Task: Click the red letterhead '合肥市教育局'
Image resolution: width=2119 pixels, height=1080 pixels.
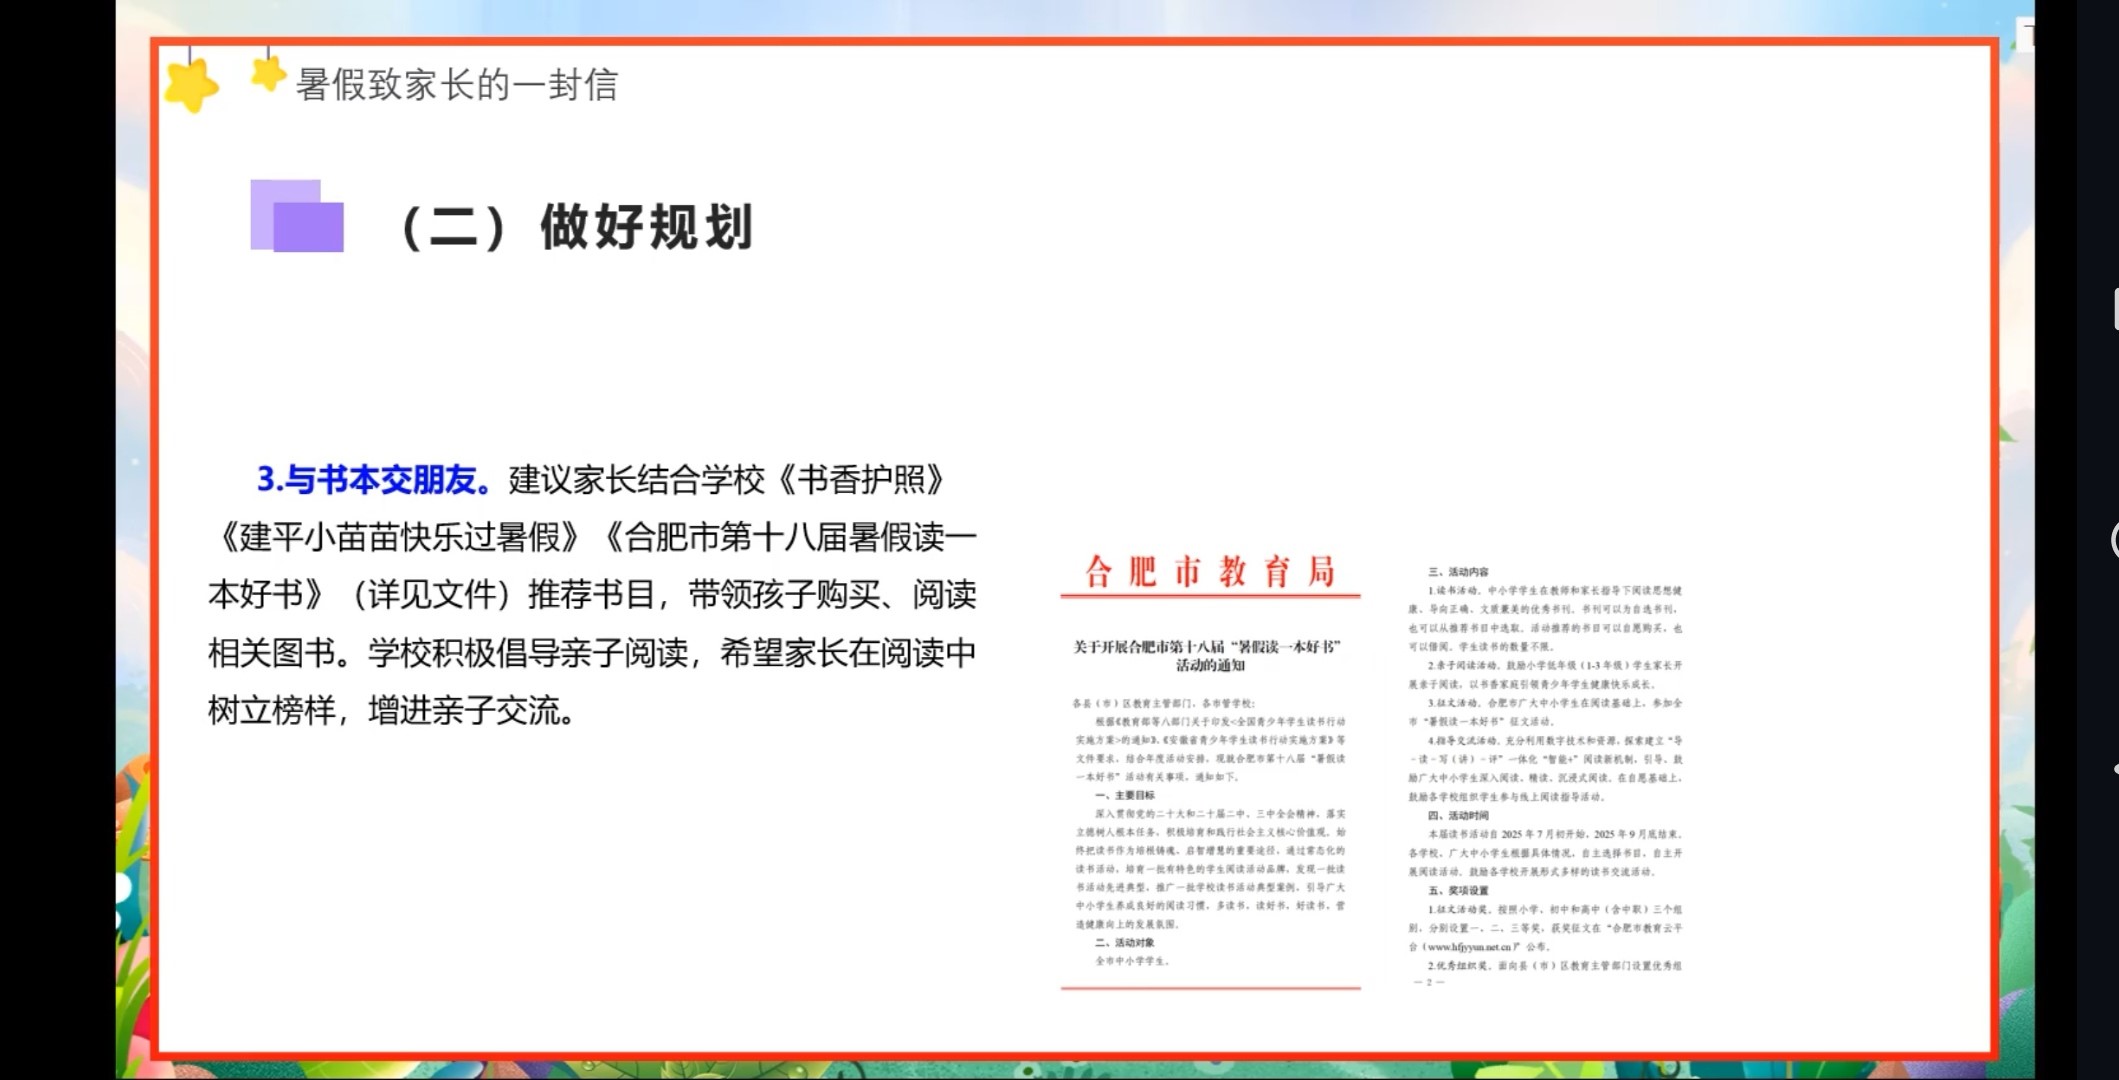Action: (x=1211, y=572)
